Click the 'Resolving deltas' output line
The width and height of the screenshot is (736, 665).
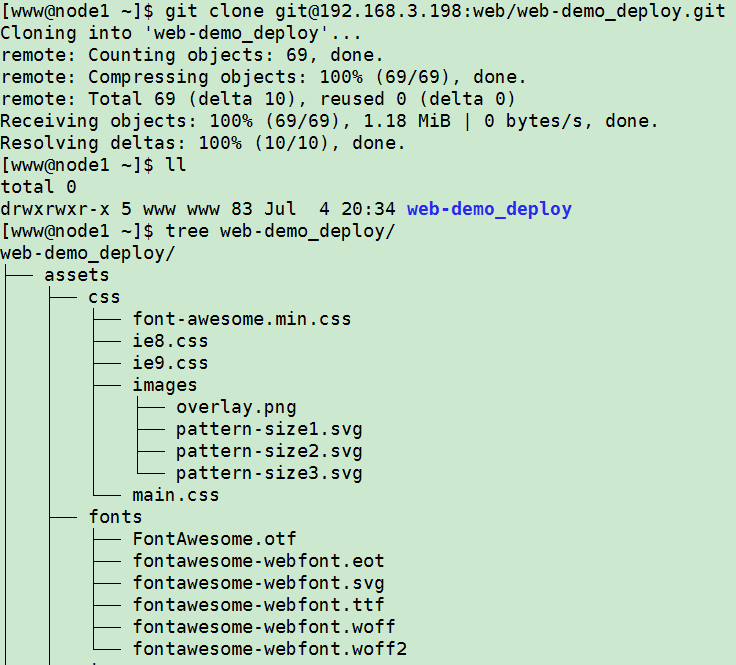pos(203,143)
